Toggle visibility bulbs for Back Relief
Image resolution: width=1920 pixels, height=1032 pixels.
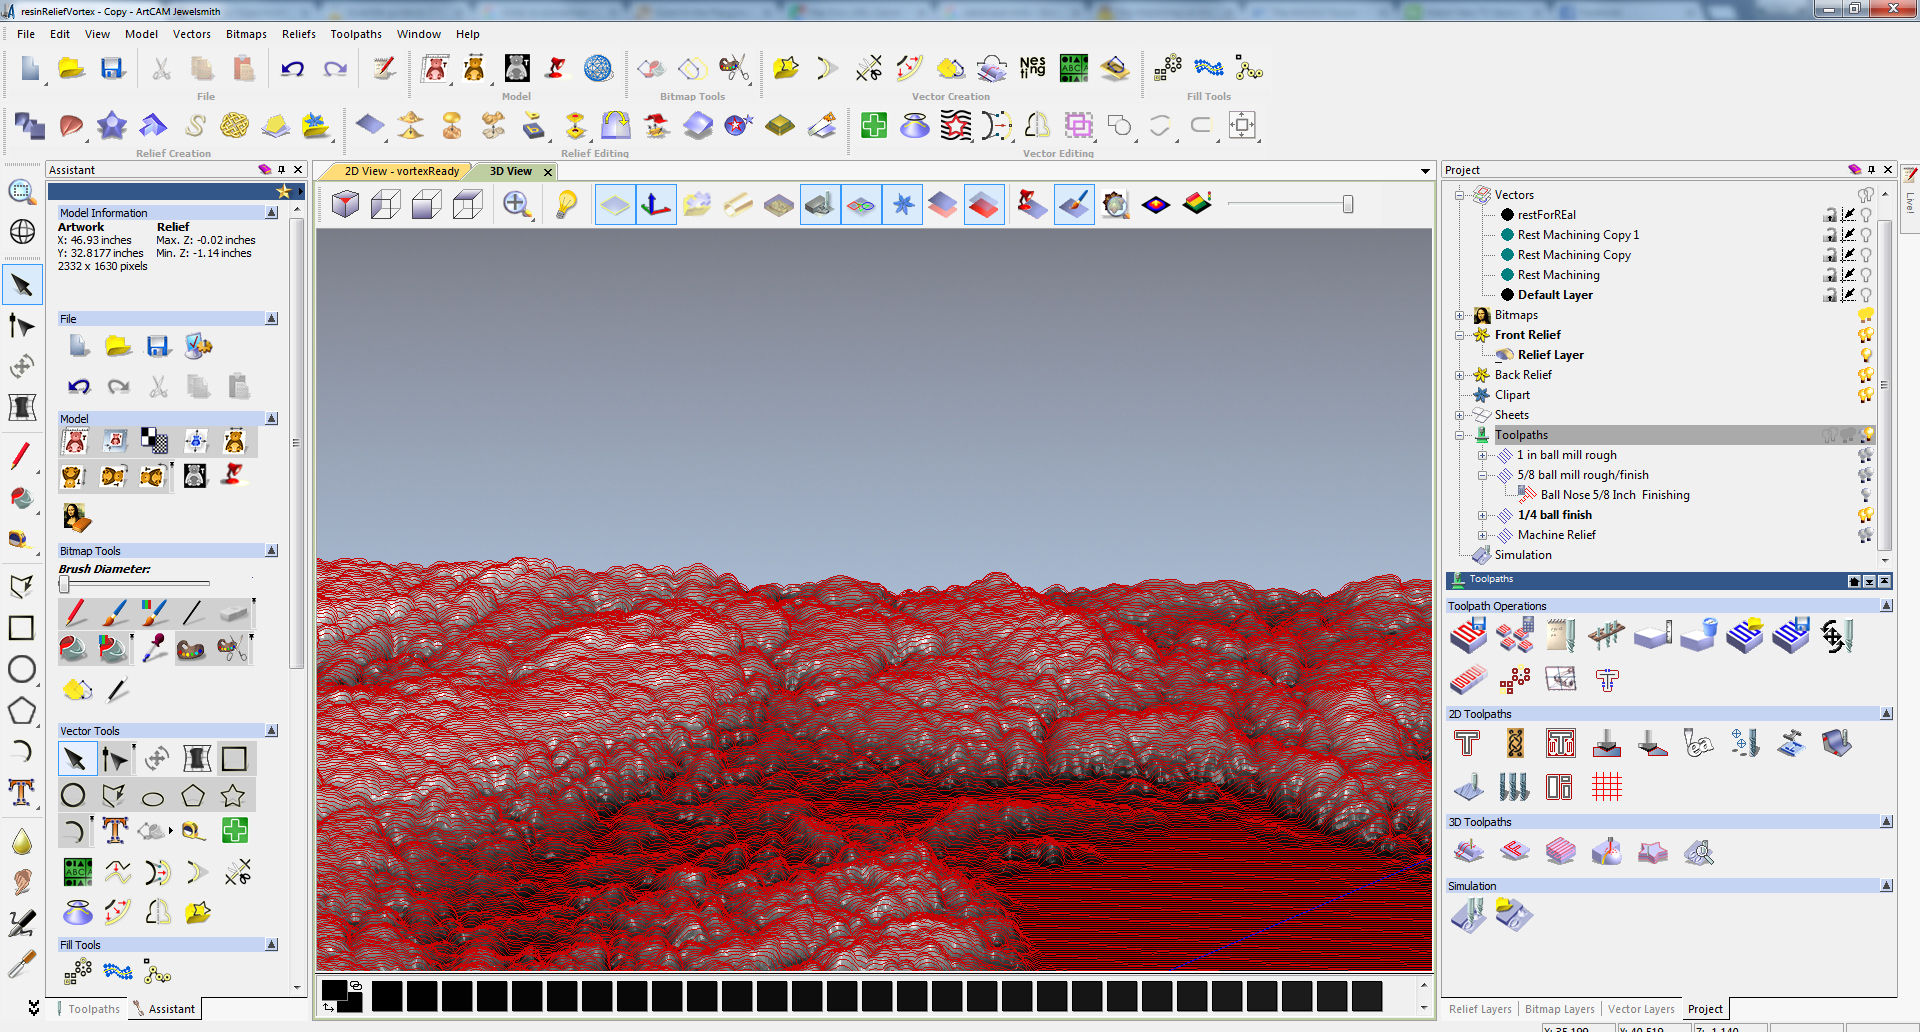point(1865,375)
